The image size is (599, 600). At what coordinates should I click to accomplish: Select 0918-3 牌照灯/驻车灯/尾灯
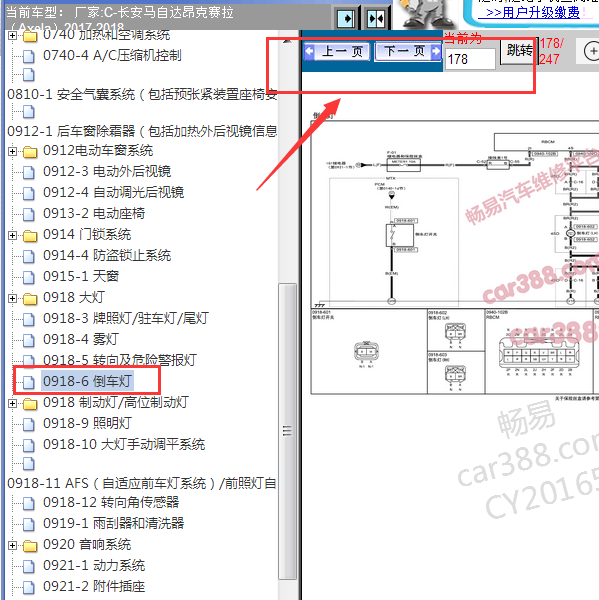126,318
